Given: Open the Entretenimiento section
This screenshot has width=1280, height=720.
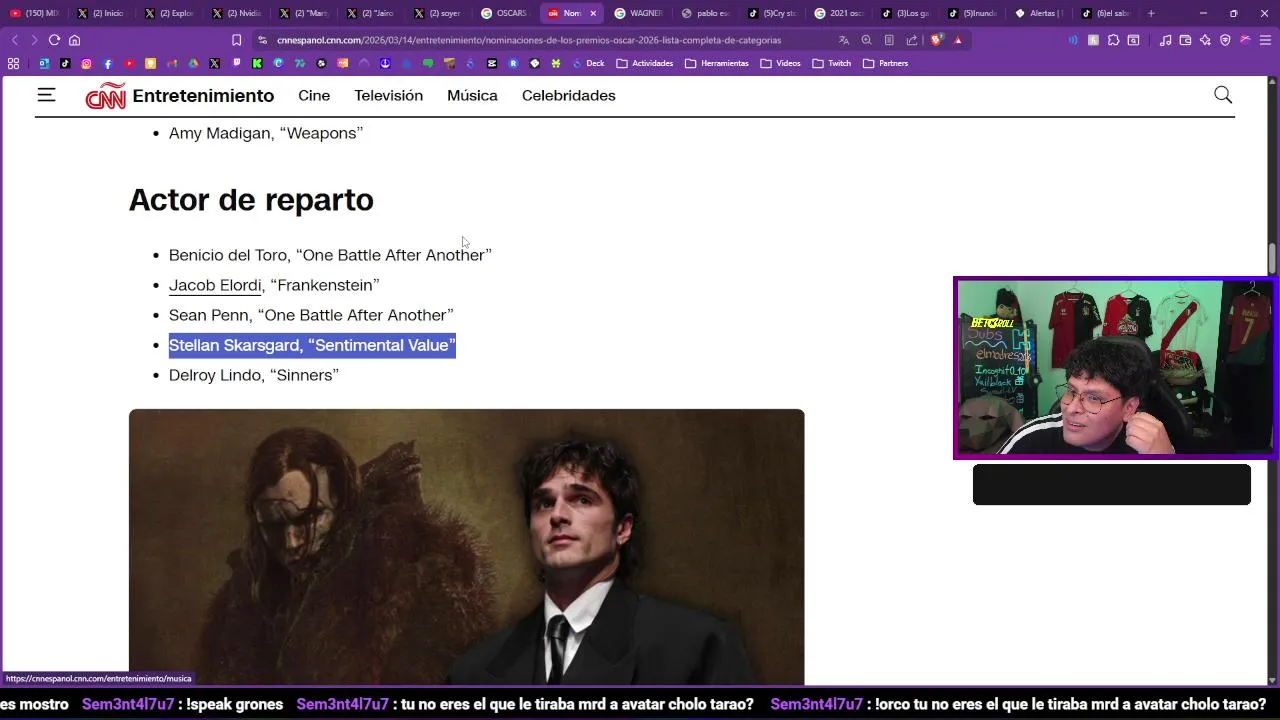Looking at the screenshot, I should click(203, 96).
